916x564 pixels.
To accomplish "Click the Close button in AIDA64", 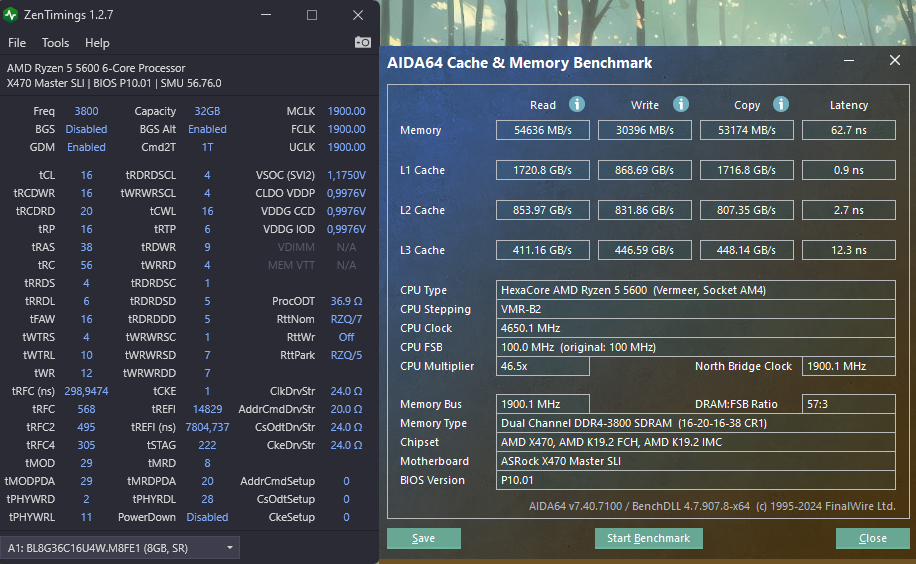I will tap(873, 538).
